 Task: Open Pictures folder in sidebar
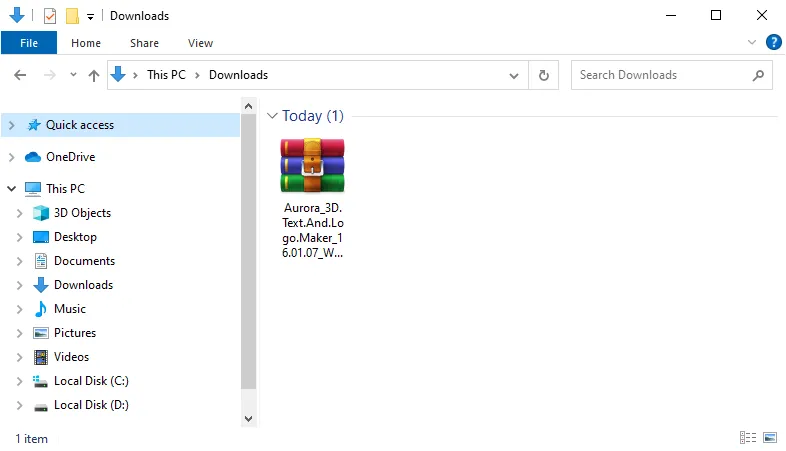pyautogui.click(x=75, y=333)
